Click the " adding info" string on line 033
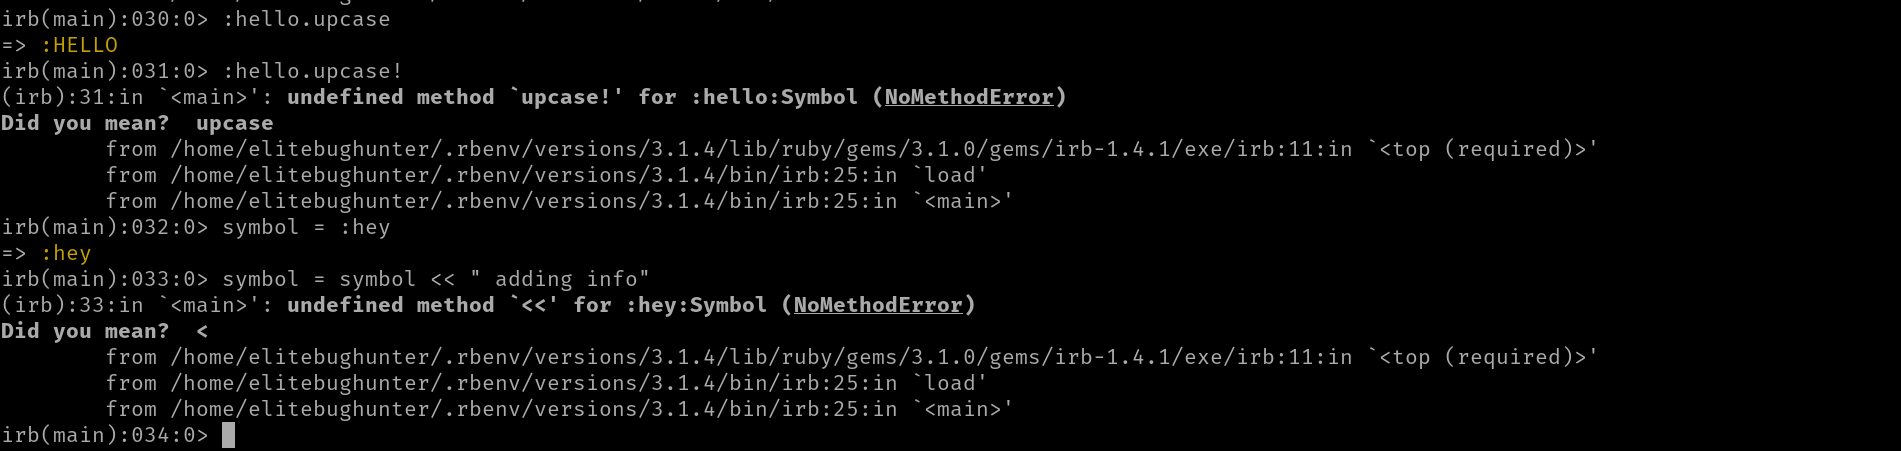 559,279
